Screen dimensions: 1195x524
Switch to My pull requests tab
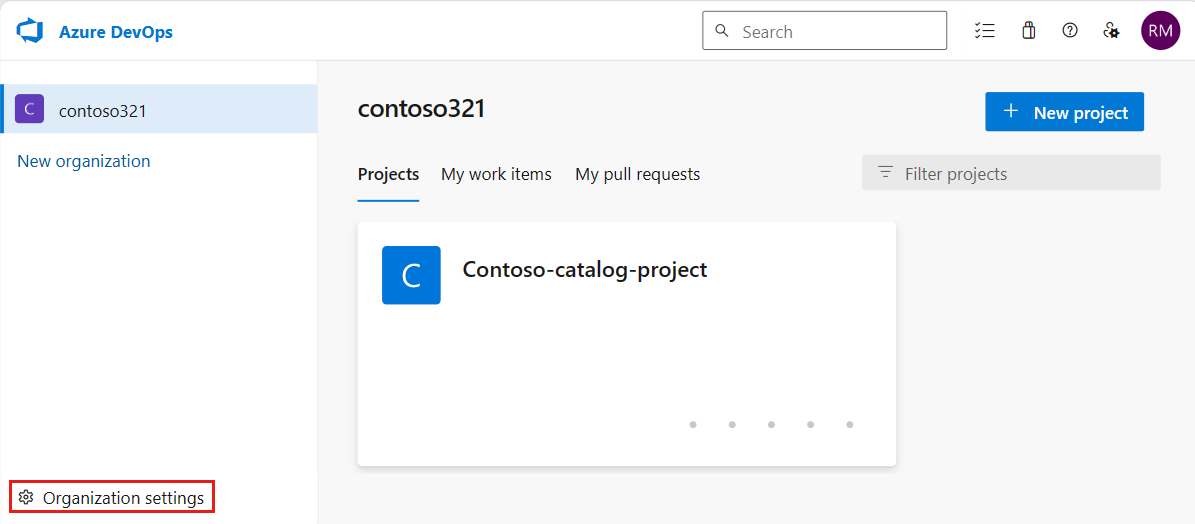coord(637,174)
